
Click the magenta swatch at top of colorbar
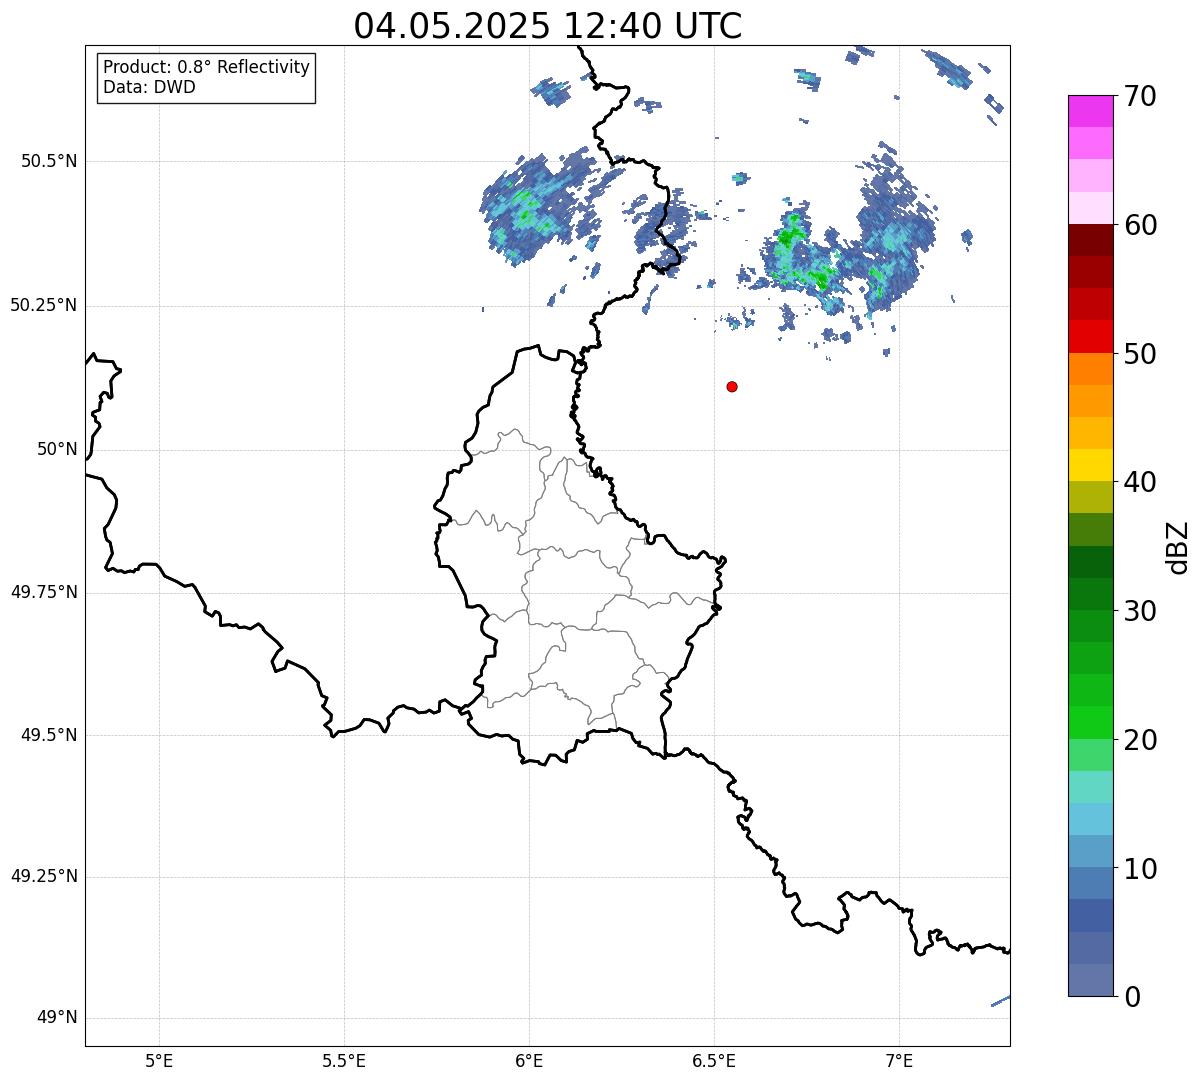pos(1090,111)
